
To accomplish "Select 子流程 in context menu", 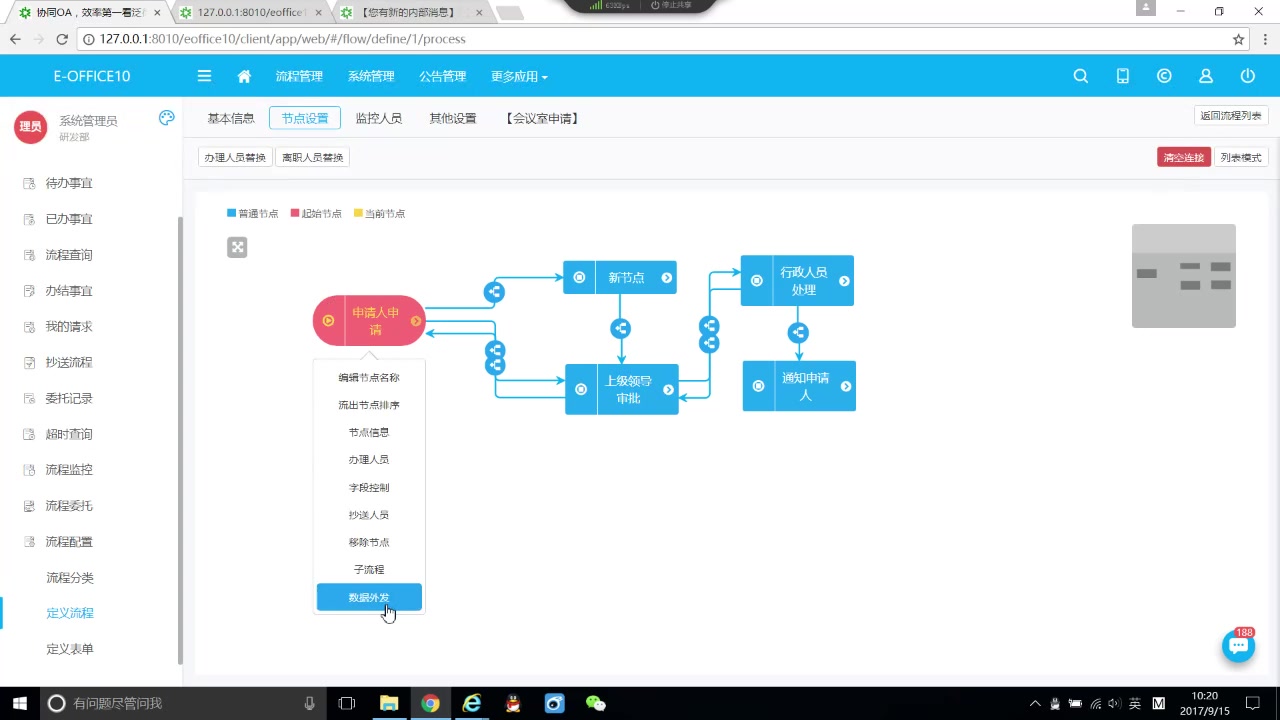I will pyautogui.click(x=369, y=569).
